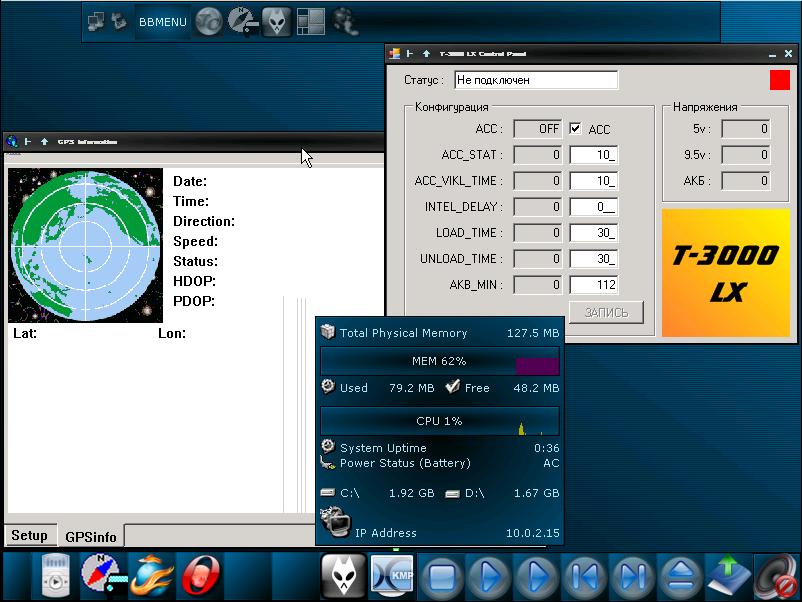
Task: Click the up arrow in GPS information titlebar
Action: pyautogui.click(x=44, y=142)
